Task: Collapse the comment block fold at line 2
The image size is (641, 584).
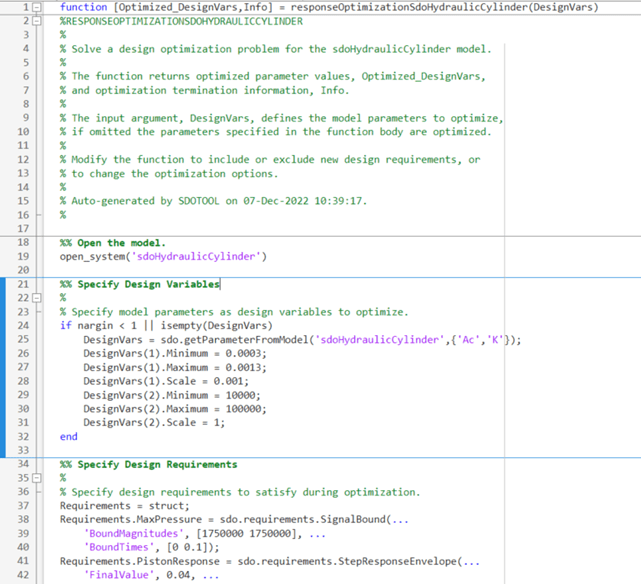Action: (x=37, y=21)
